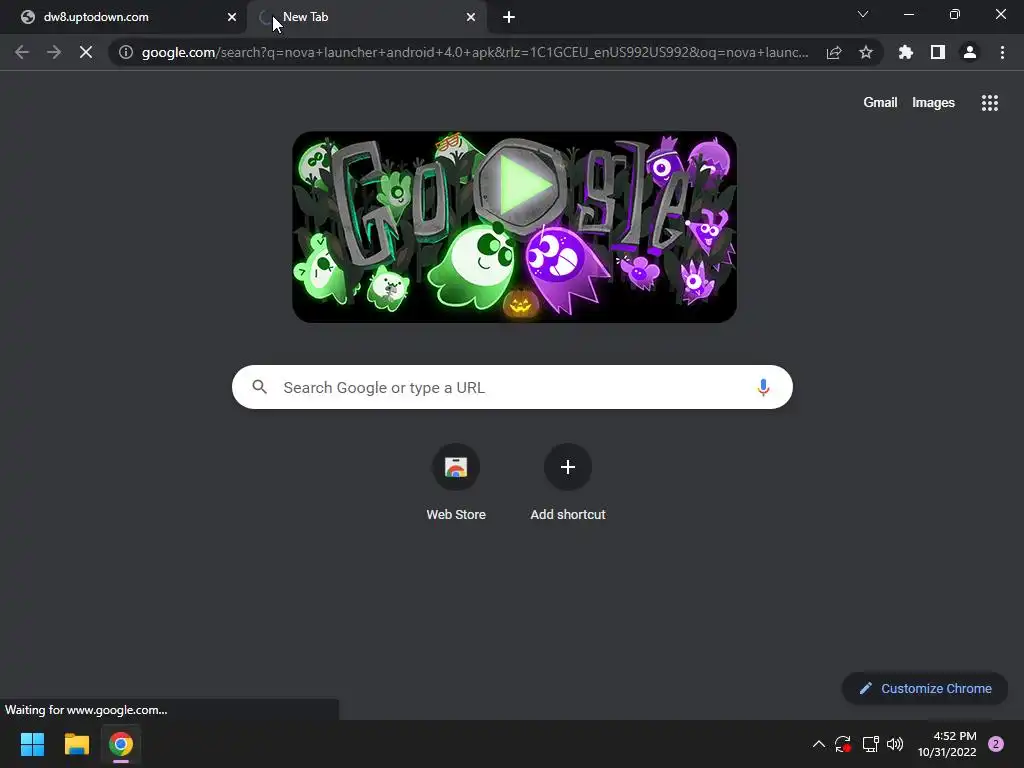This screenshot has width=1024, height=768.
Task: Go forward using the forward arrow
Action: [x=54, y=52]
